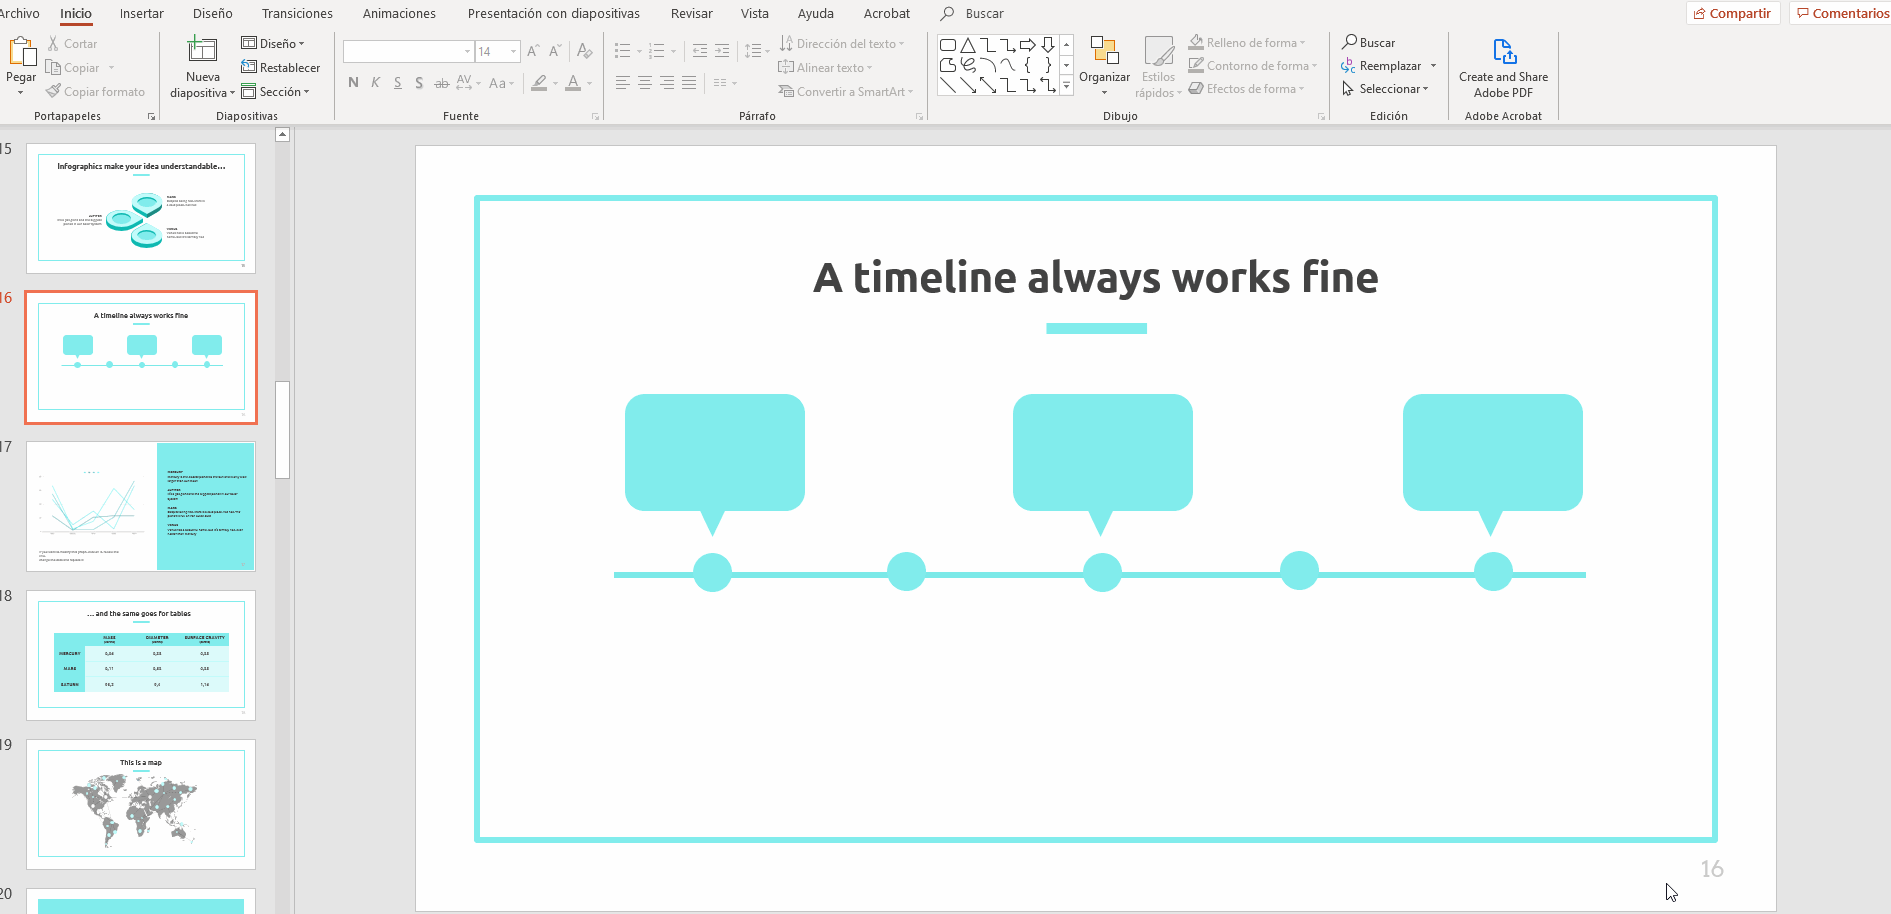
Task: Select the freeform scribble shape
Action: point(968,65)
